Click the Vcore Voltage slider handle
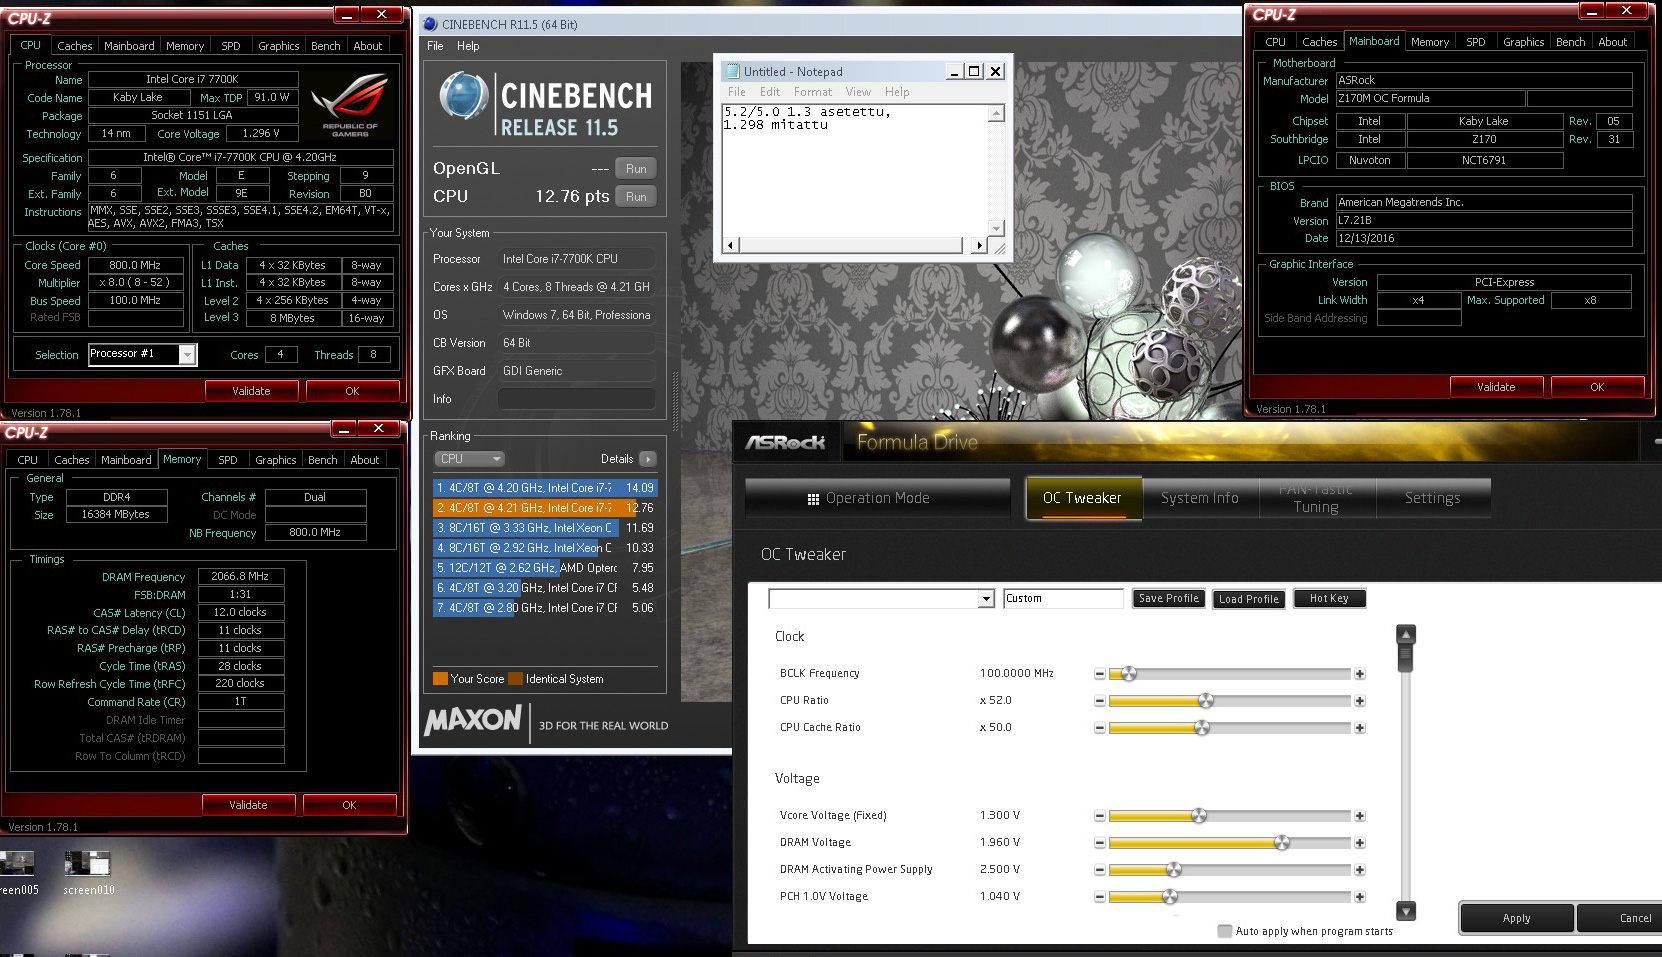Screen dimensions: 1662x957 pyautogui.click(x=1199, y=816)
